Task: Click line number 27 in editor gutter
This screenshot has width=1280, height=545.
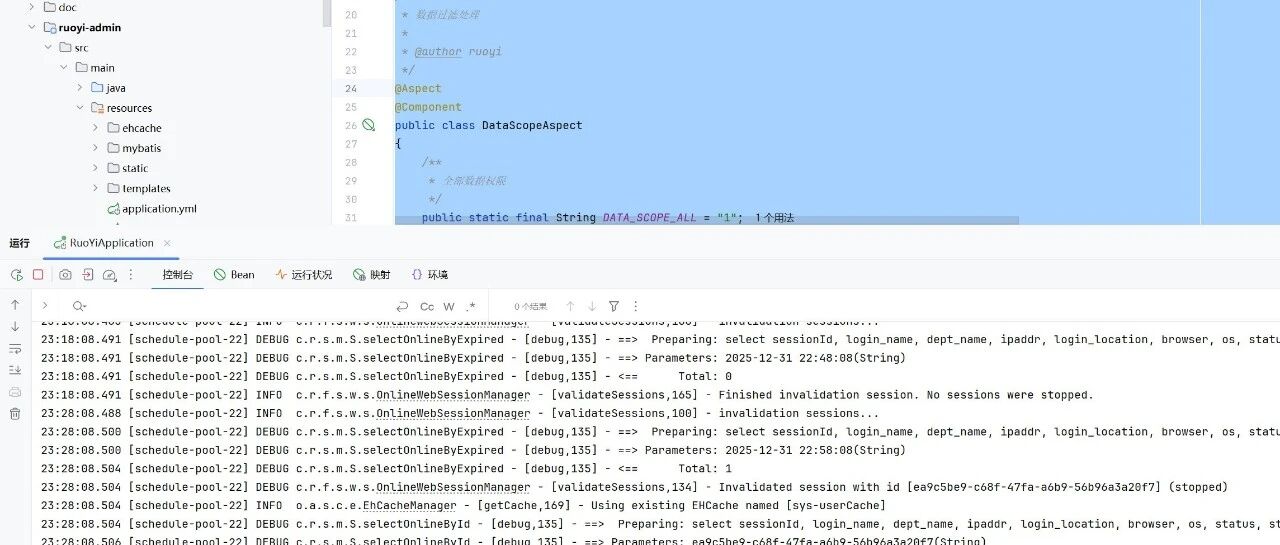Action: pyautogui.click(x=351, y=144)
